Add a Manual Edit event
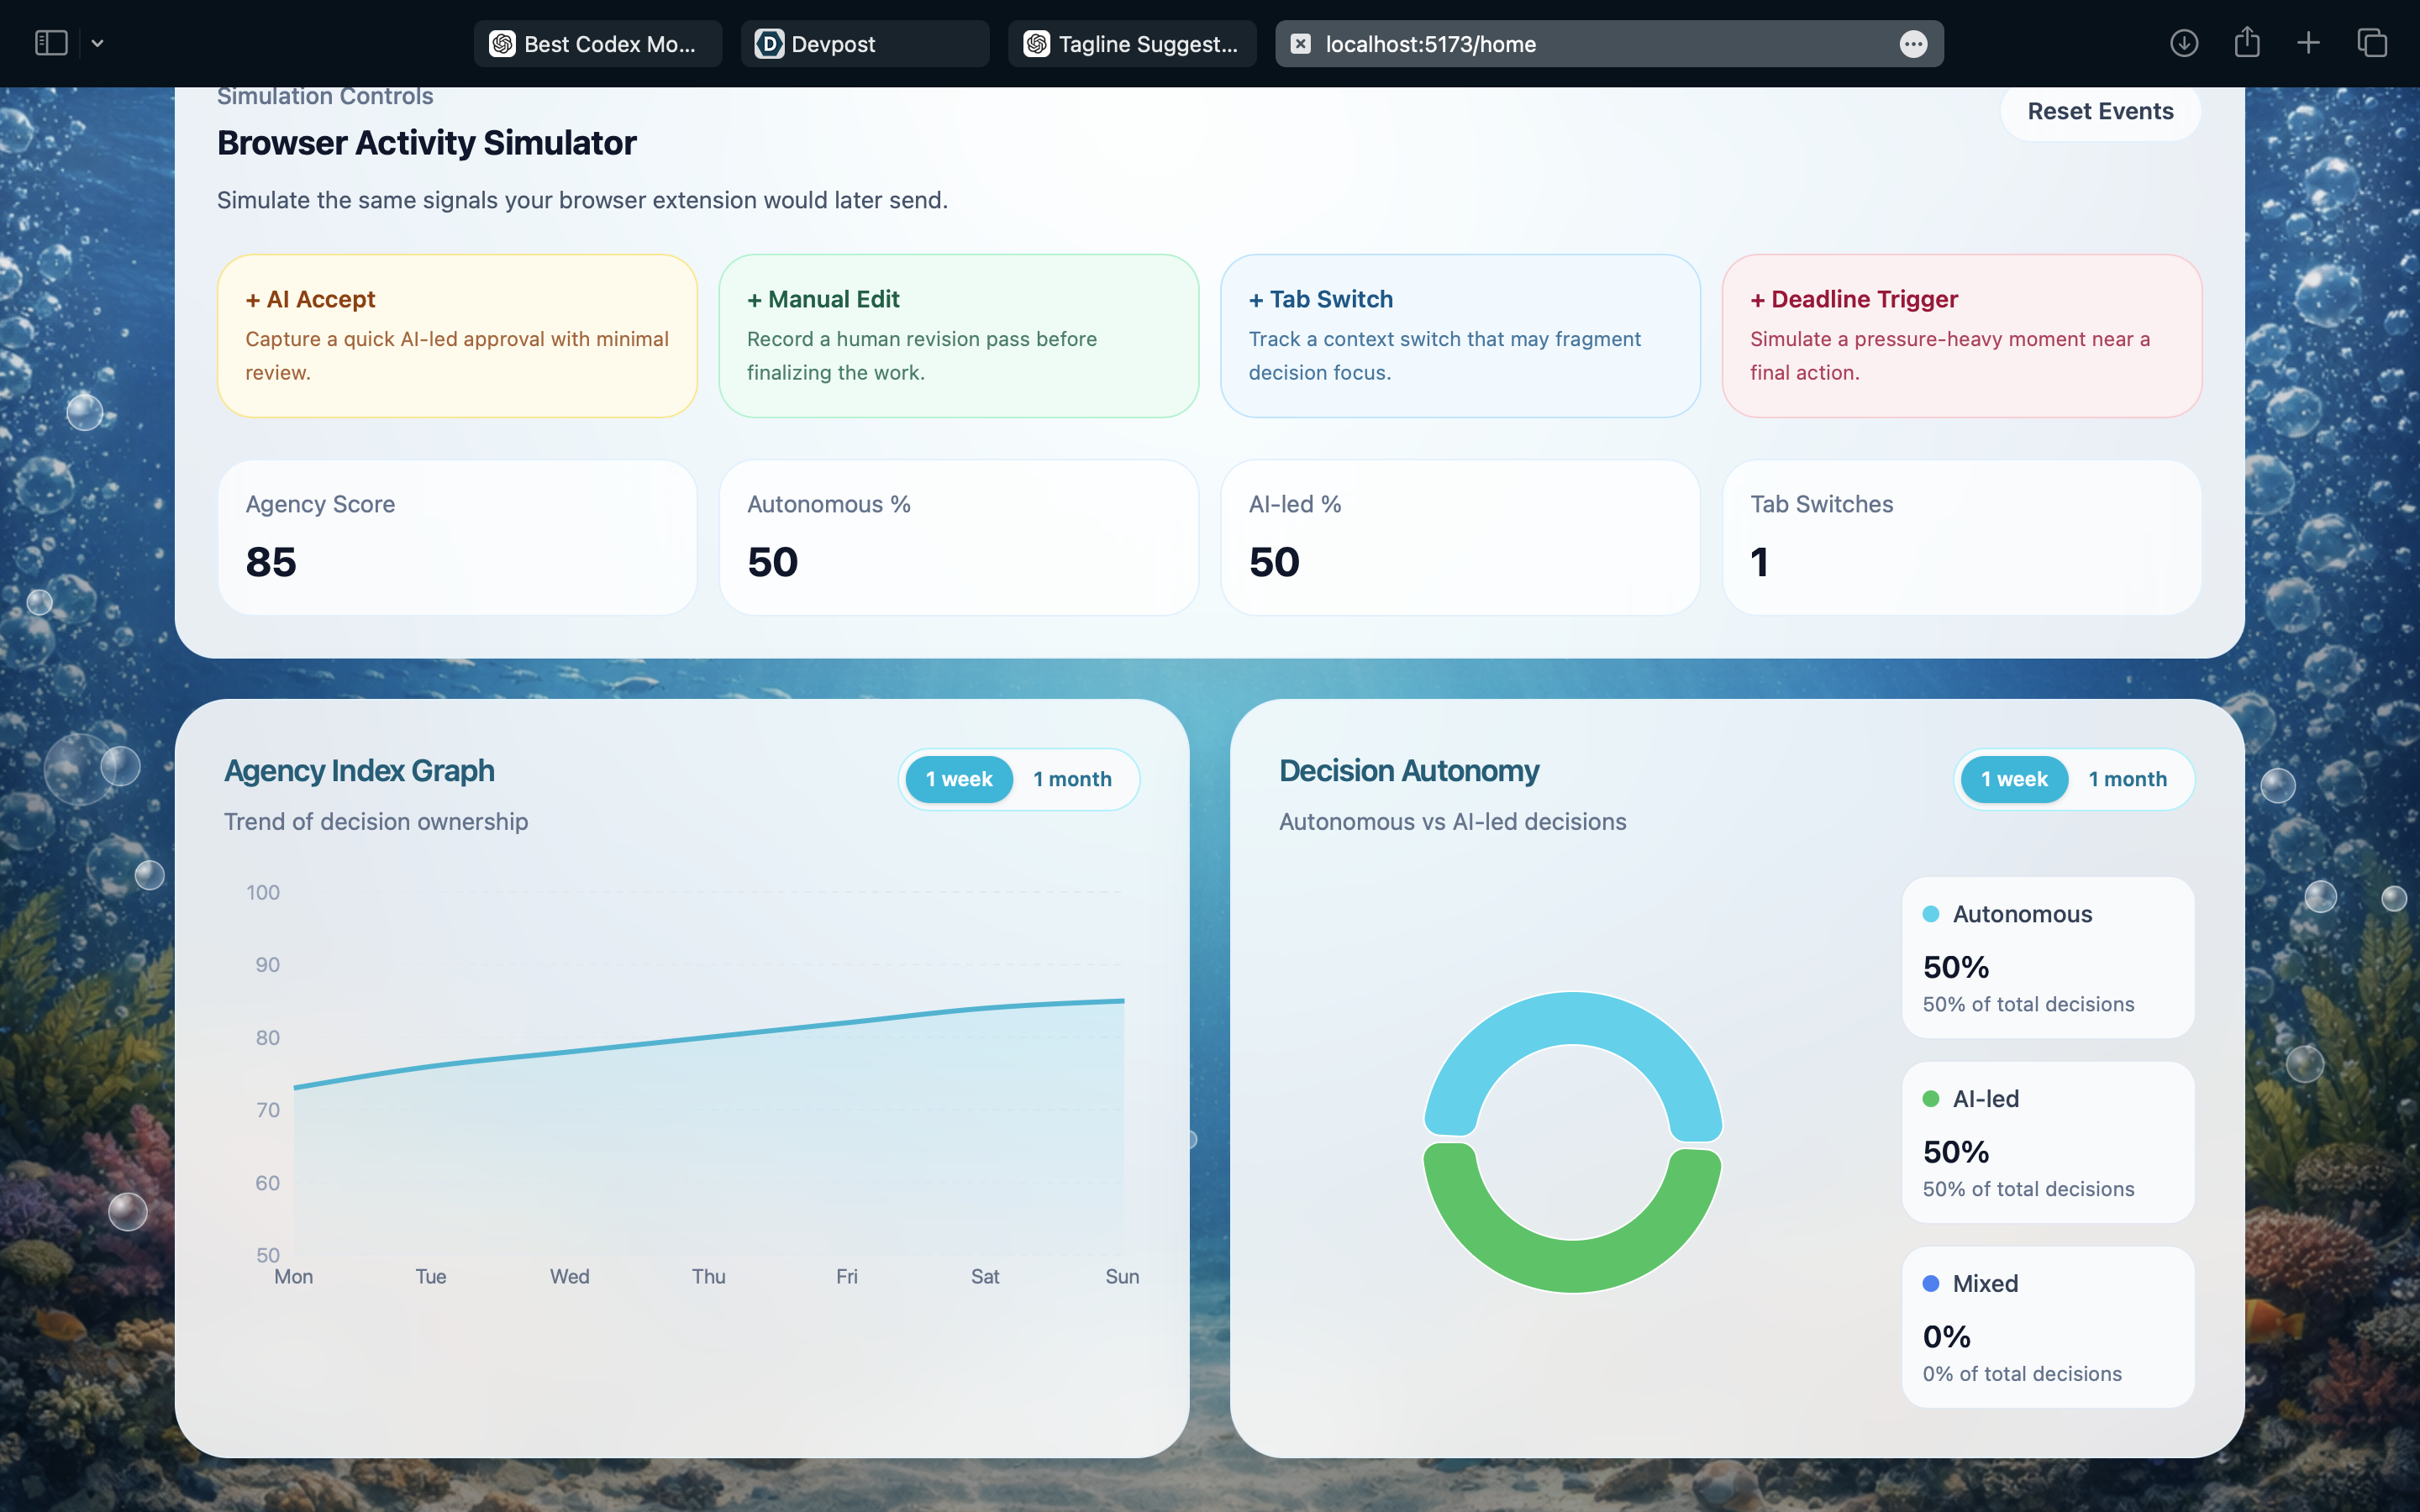2420x1512 pixels. pos(958,335)
